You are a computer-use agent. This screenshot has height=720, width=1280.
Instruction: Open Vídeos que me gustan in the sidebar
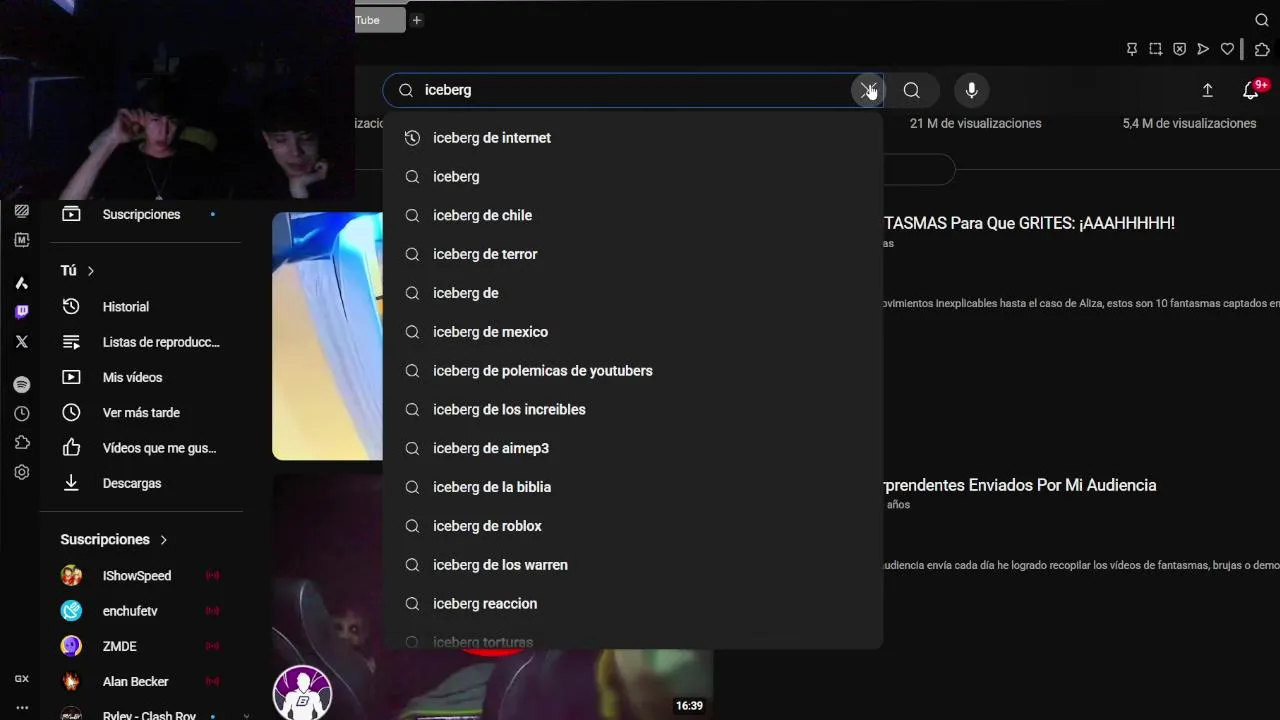[141, 448]
